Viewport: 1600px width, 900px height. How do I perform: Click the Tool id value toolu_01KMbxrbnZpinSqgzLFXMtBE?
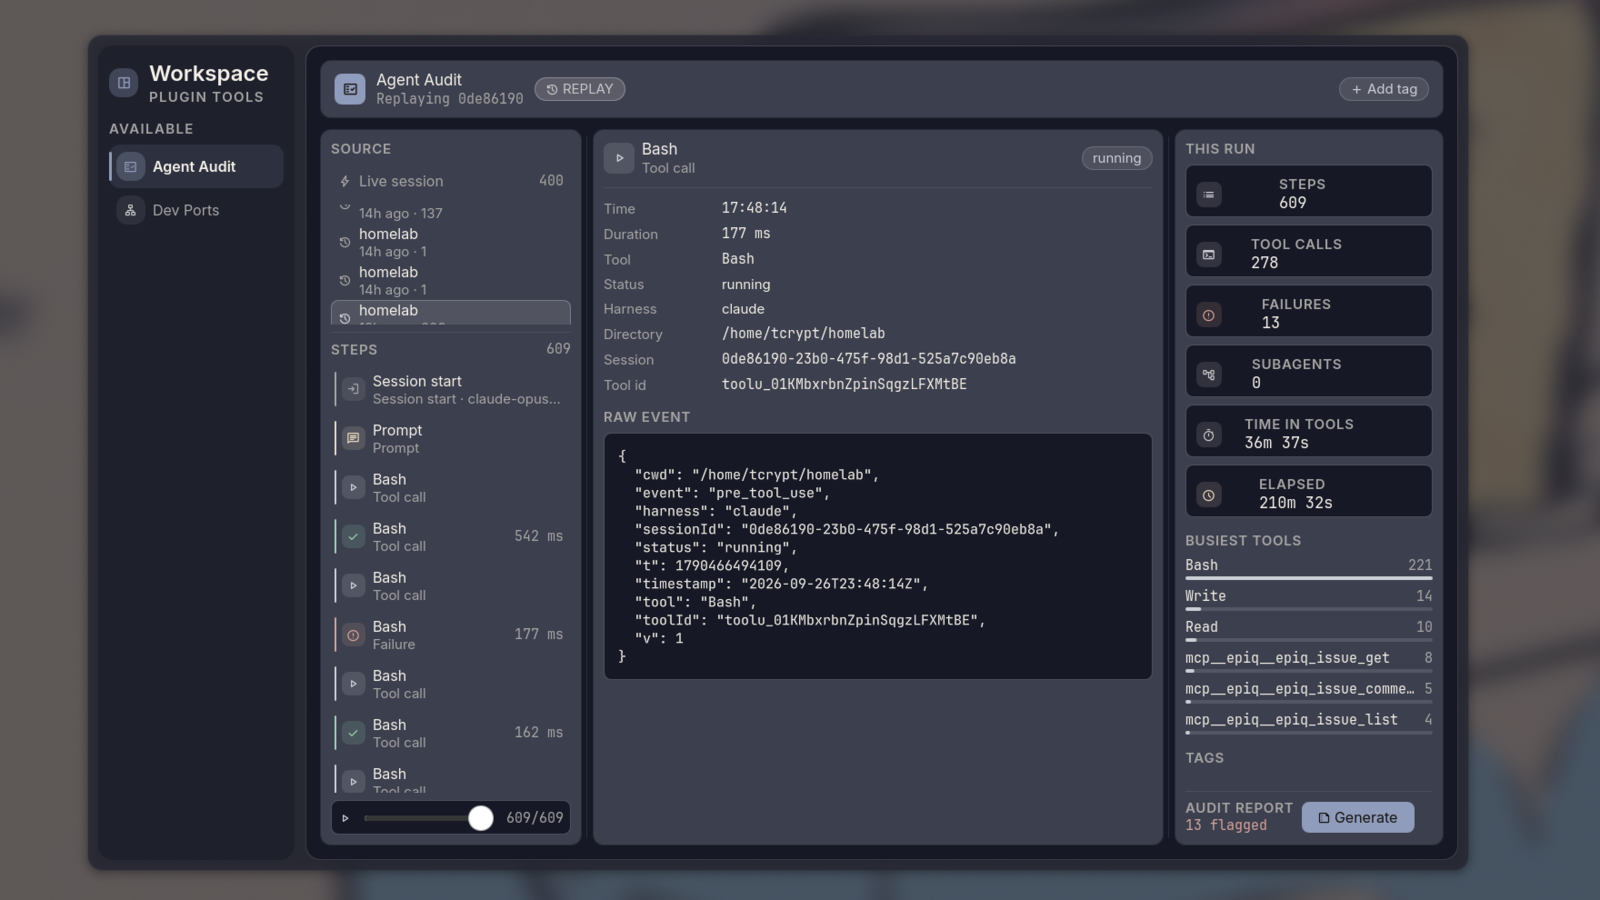click(x=844, y=384)
